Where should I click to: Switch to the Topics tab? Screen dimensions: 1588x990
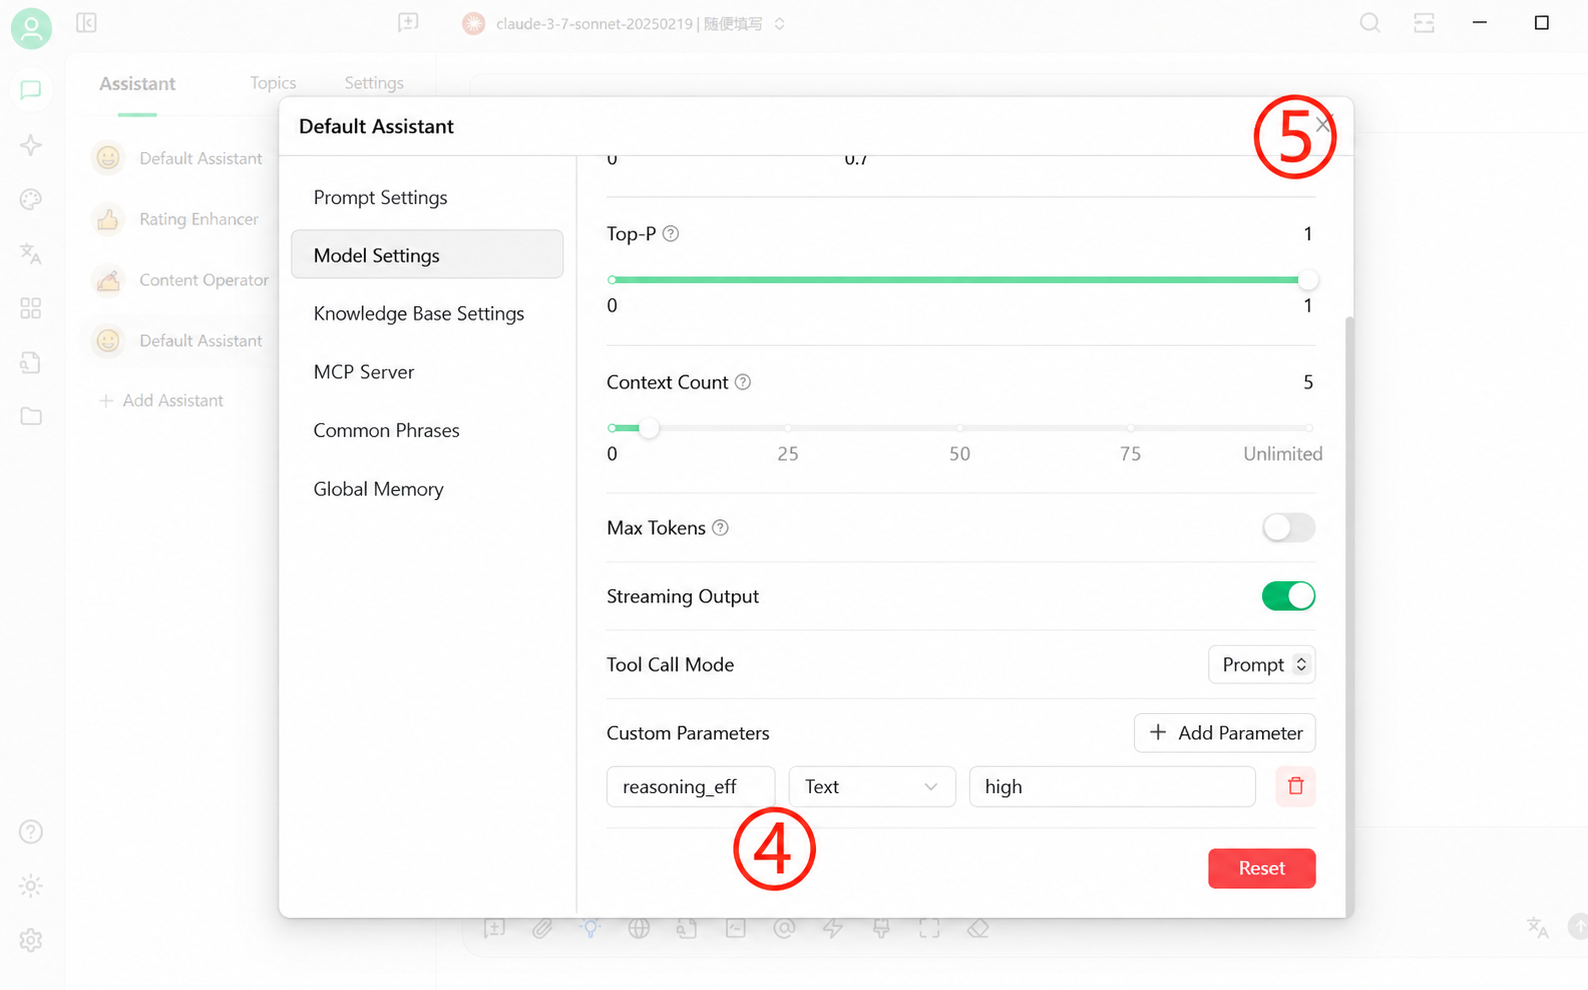pos(273,83)
